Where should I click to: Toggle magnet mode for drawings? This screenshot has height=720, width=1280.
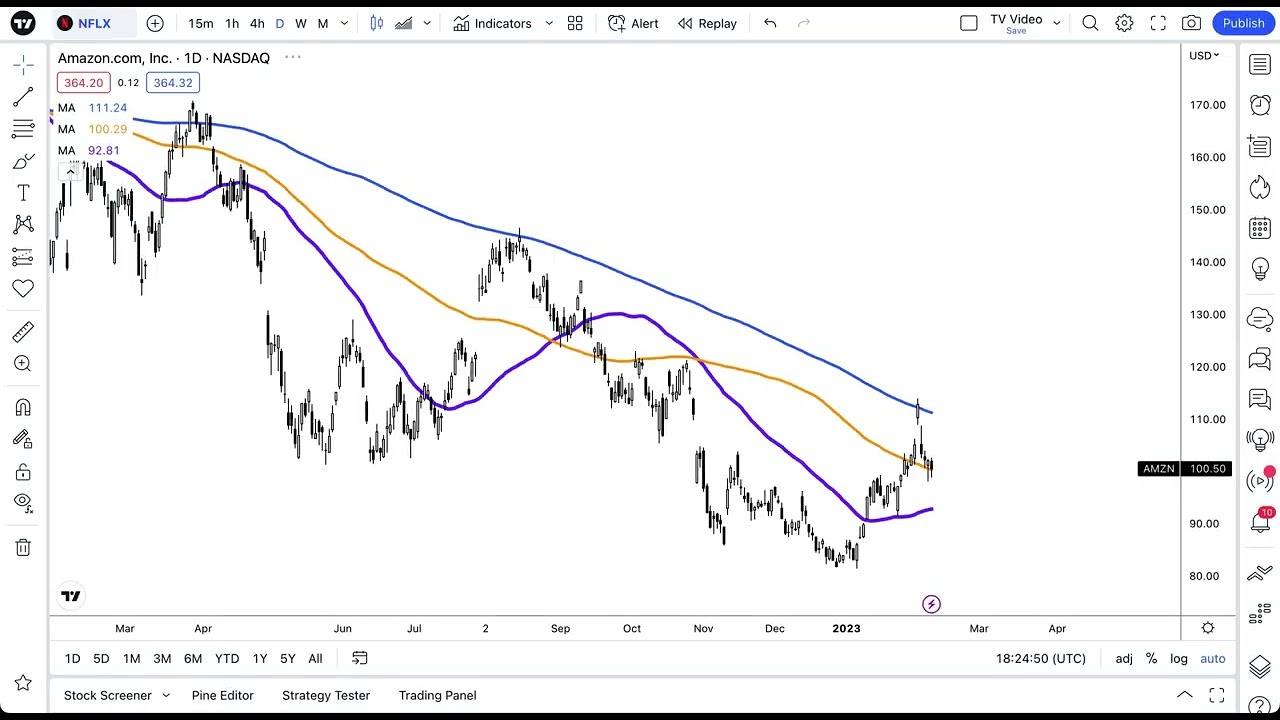pos(23,407)
